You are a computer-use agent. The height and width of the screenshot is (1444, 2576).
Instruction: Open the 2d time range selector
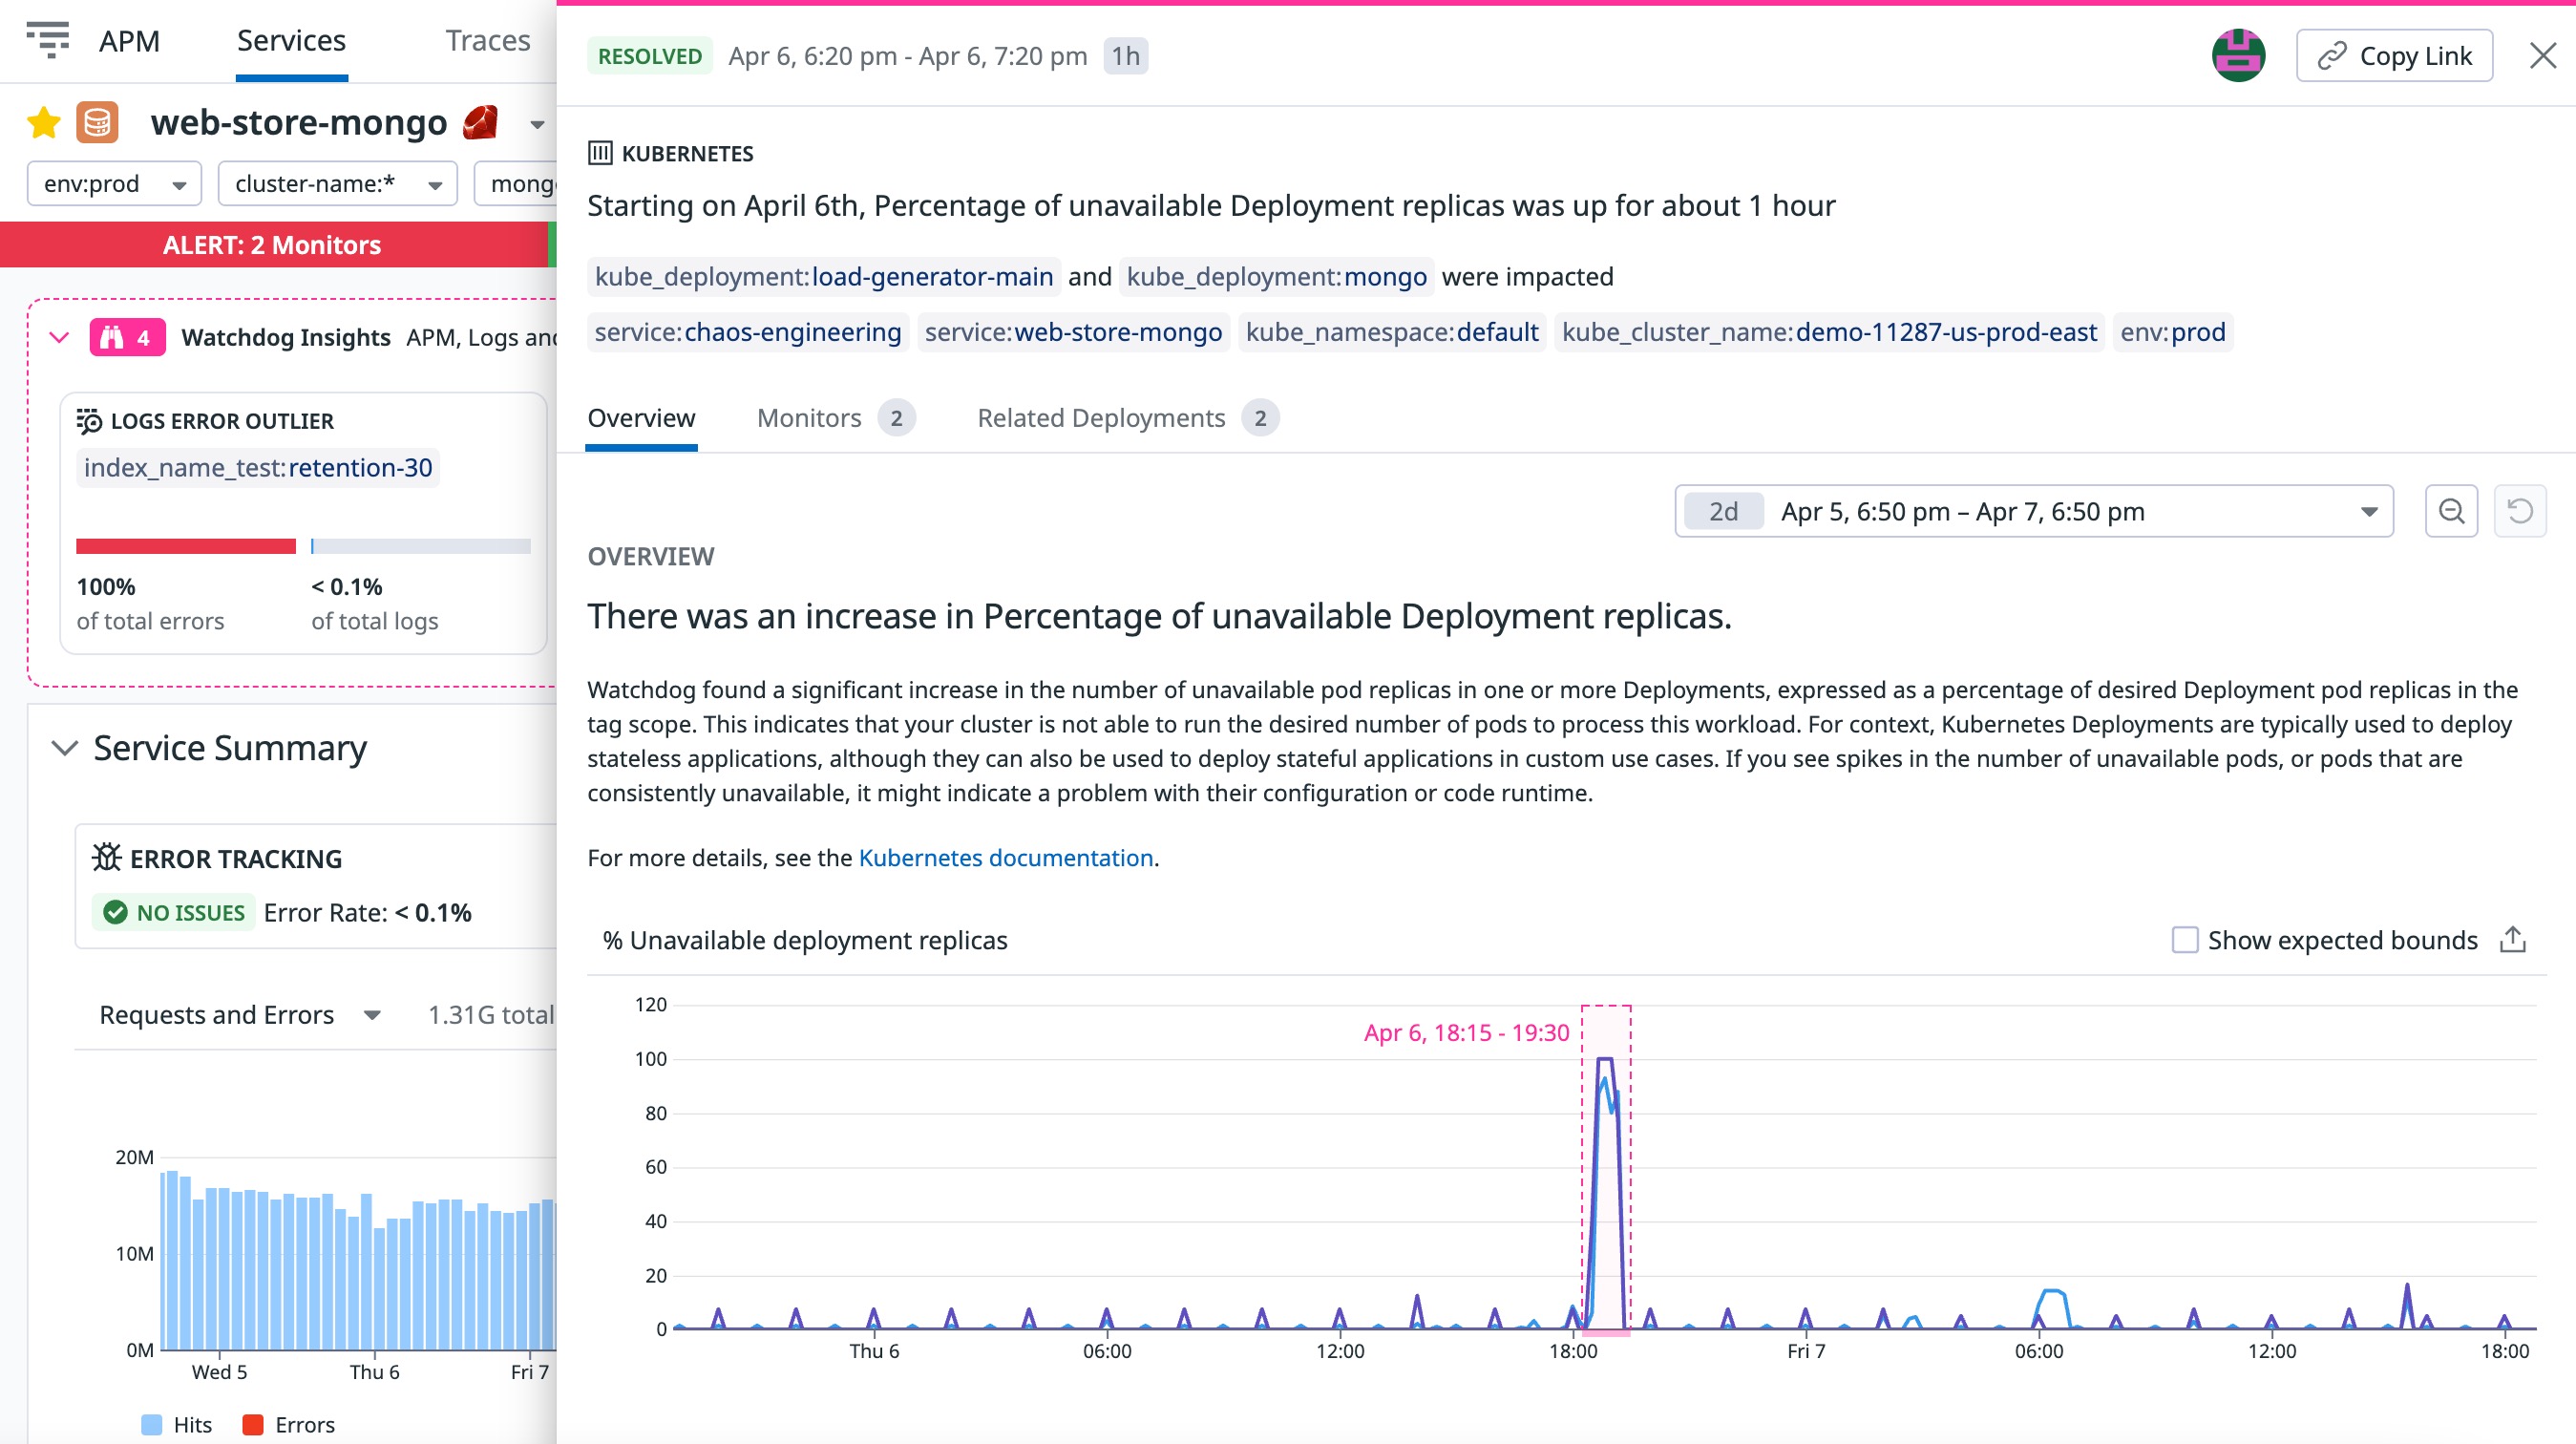click(x=2033, y=512)
